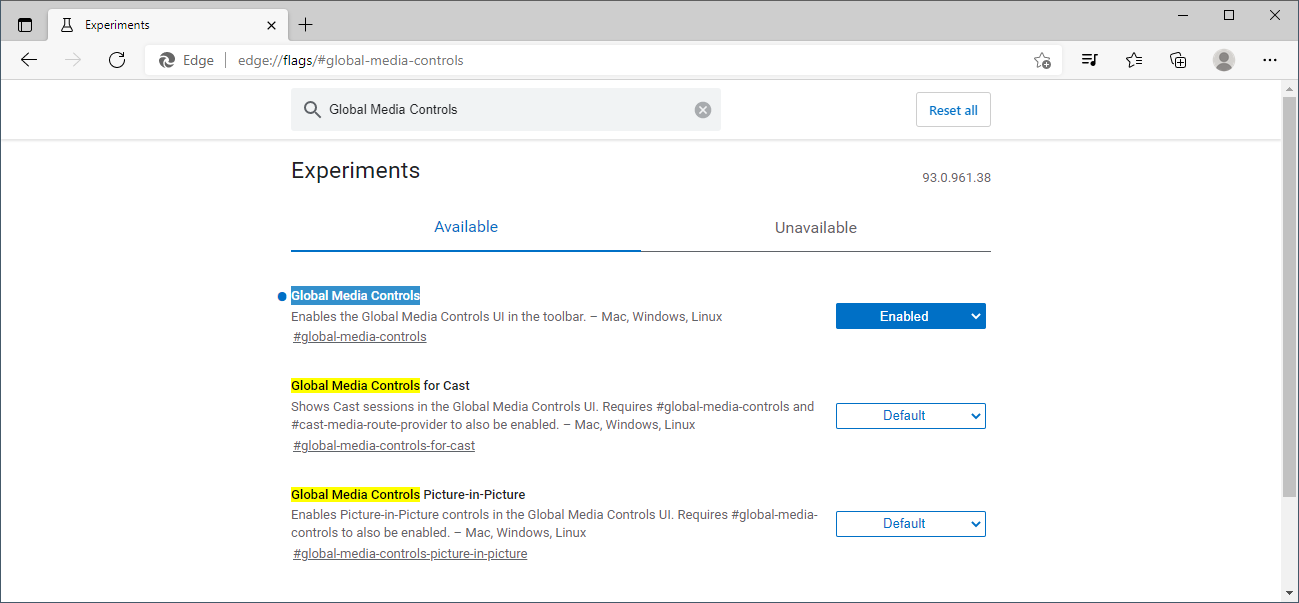The image size is (1299, 603).
Task: Open Picture-in-Picture Default dropdown
Action: pyautogui.click(x=910, y=524)
